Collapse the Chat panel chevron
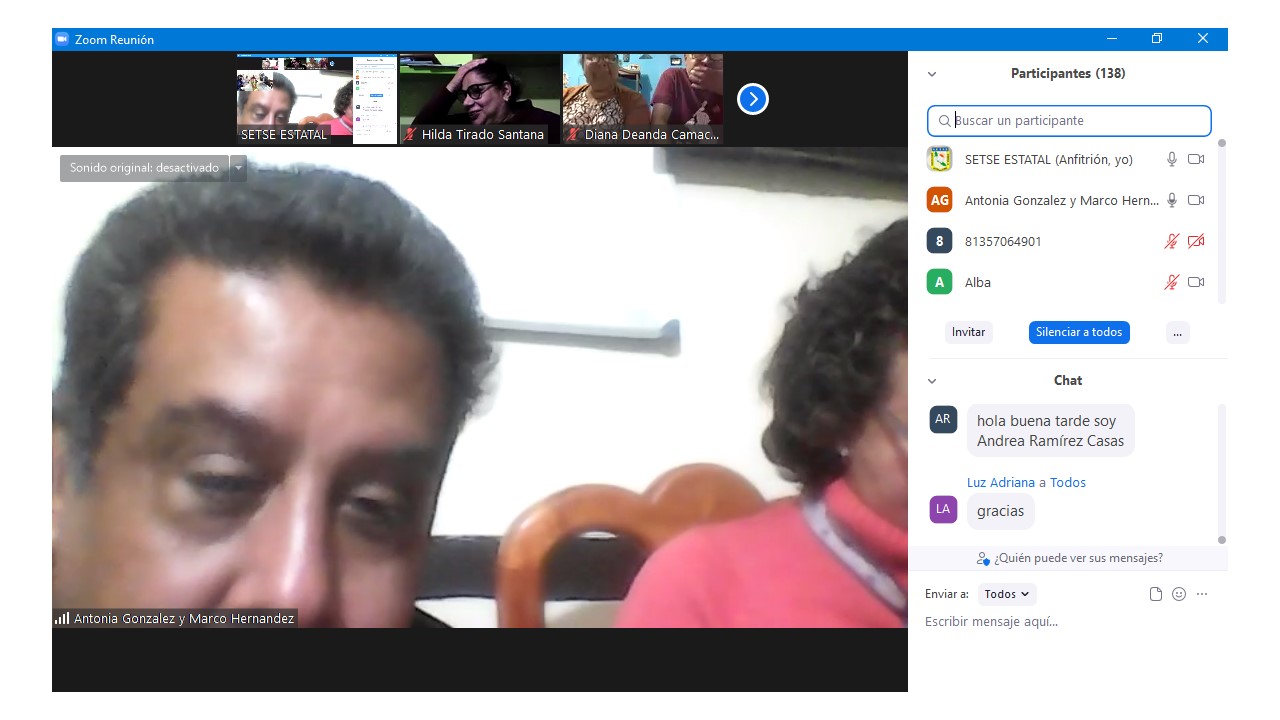The height and width of the screenshot is (720, 1280). (932, 381)
